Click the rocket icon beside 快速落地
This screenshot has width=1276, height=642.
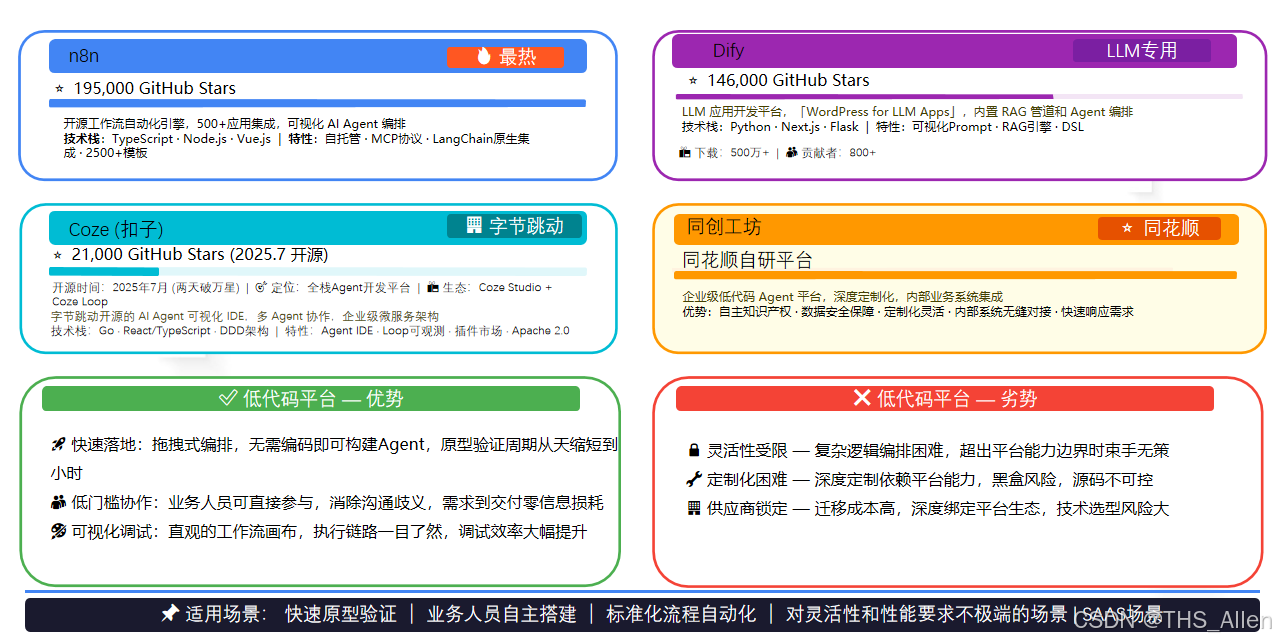pos(59,444)
